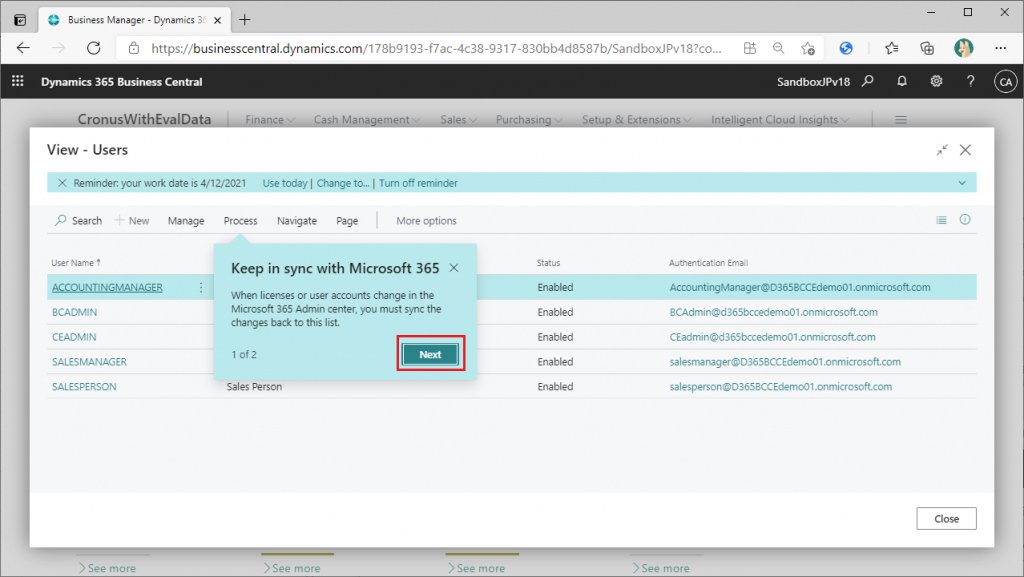
Task: Open the hamburger navigation menu icon
Action: (901, 119)
